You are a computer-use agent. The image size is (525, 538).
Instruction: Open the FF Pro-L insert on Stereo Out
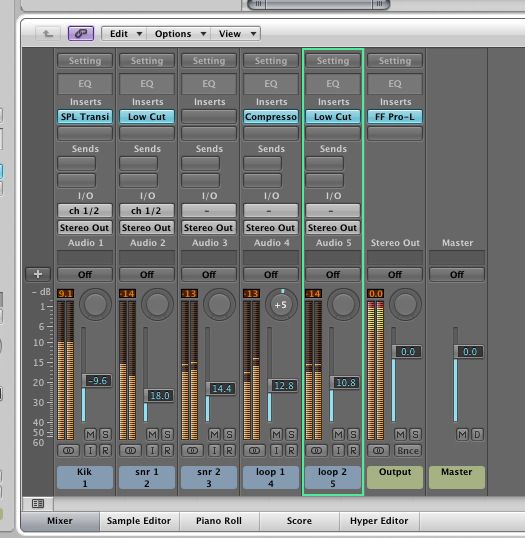tap(395, 117)
